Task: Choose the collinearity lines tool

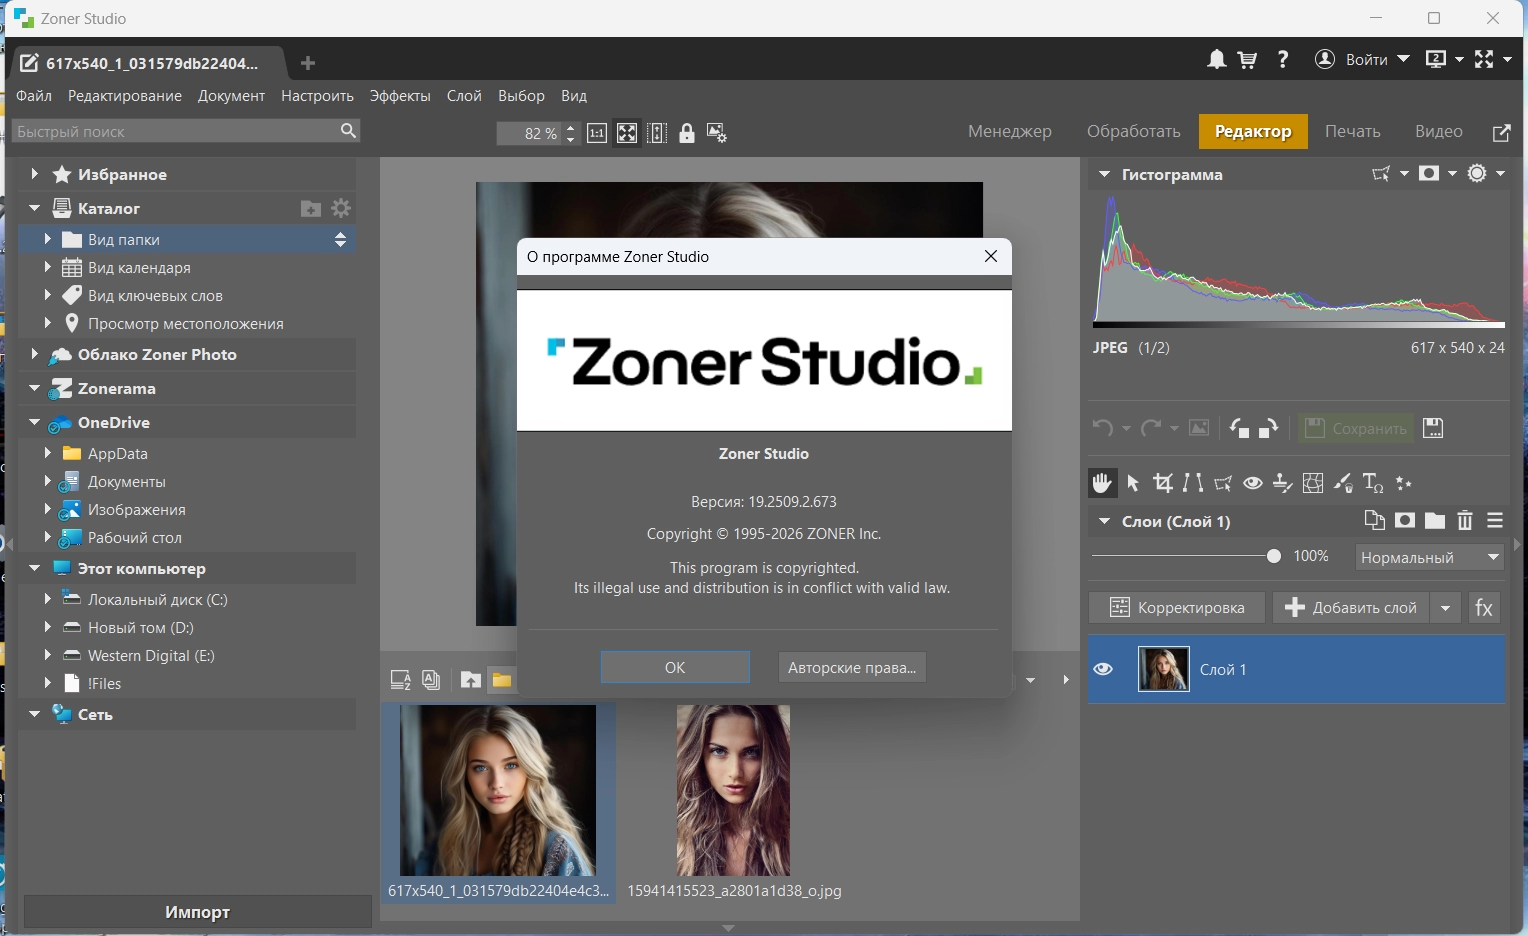Action: [1193, 483]
